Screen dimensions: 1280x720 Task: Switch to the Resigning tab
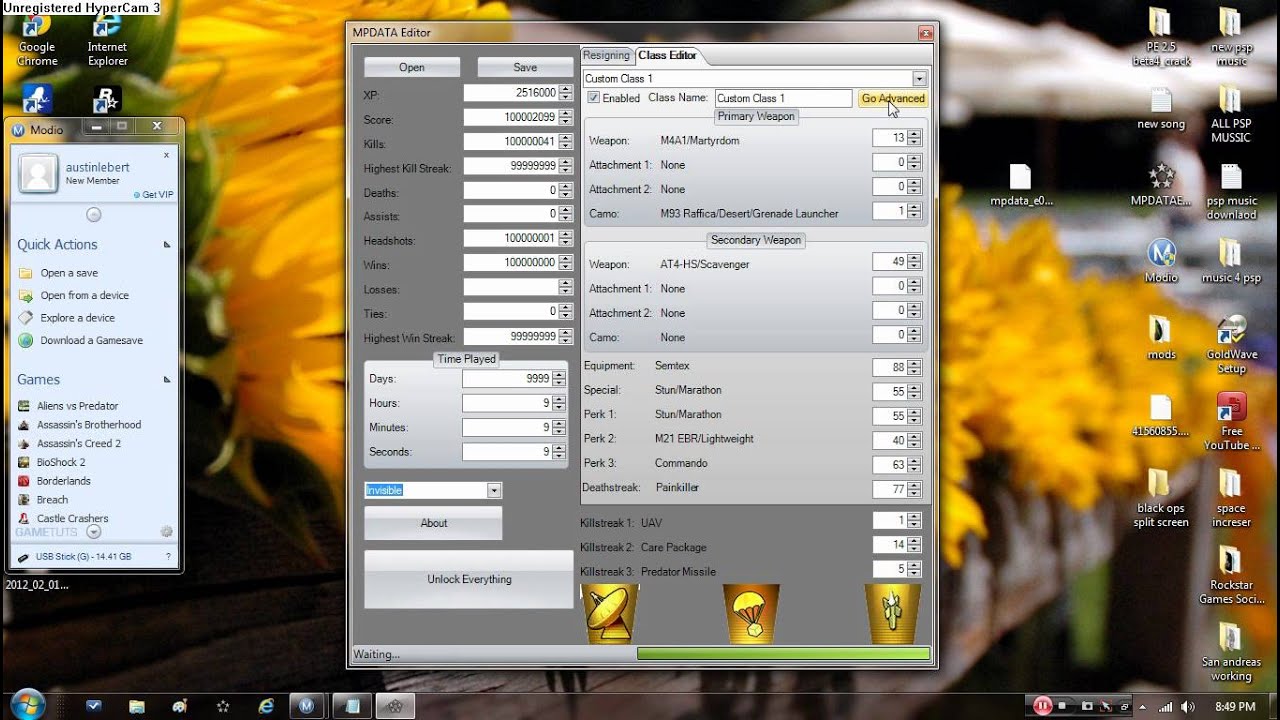pyautogui.click(x=606, y=55)
